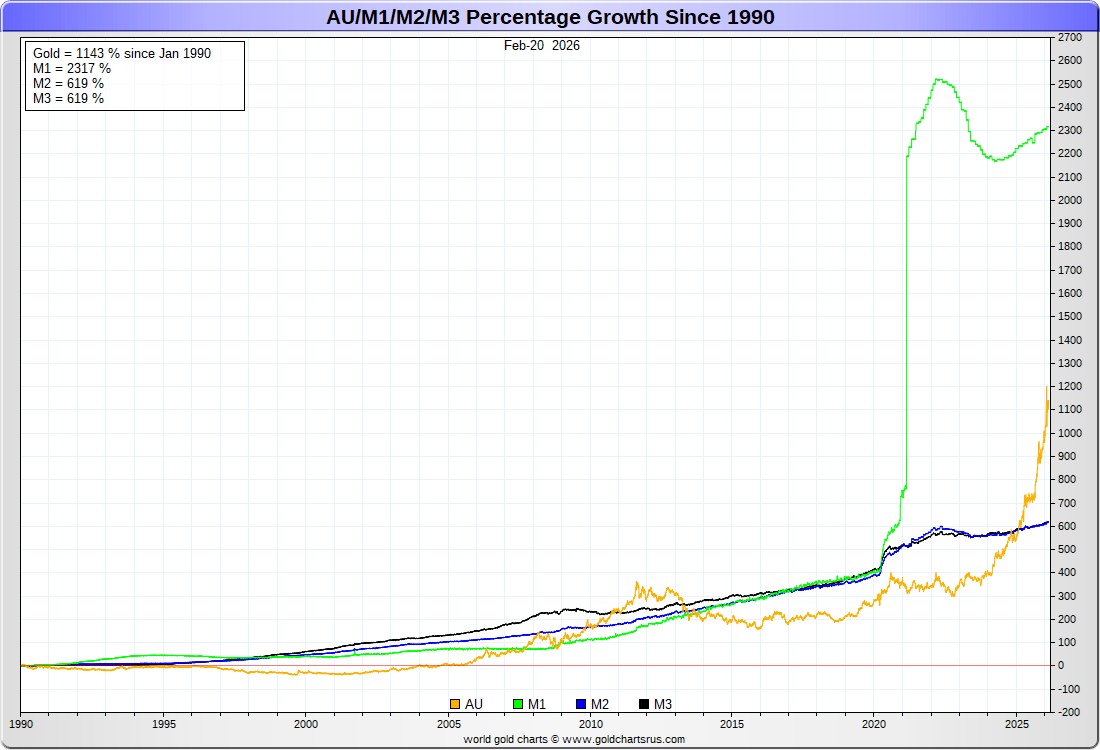Click the 2015 x-axis label
Image resolution: width=1100 pixels, height=750 pixels.
pyautogui.click(x=732, y=725)
